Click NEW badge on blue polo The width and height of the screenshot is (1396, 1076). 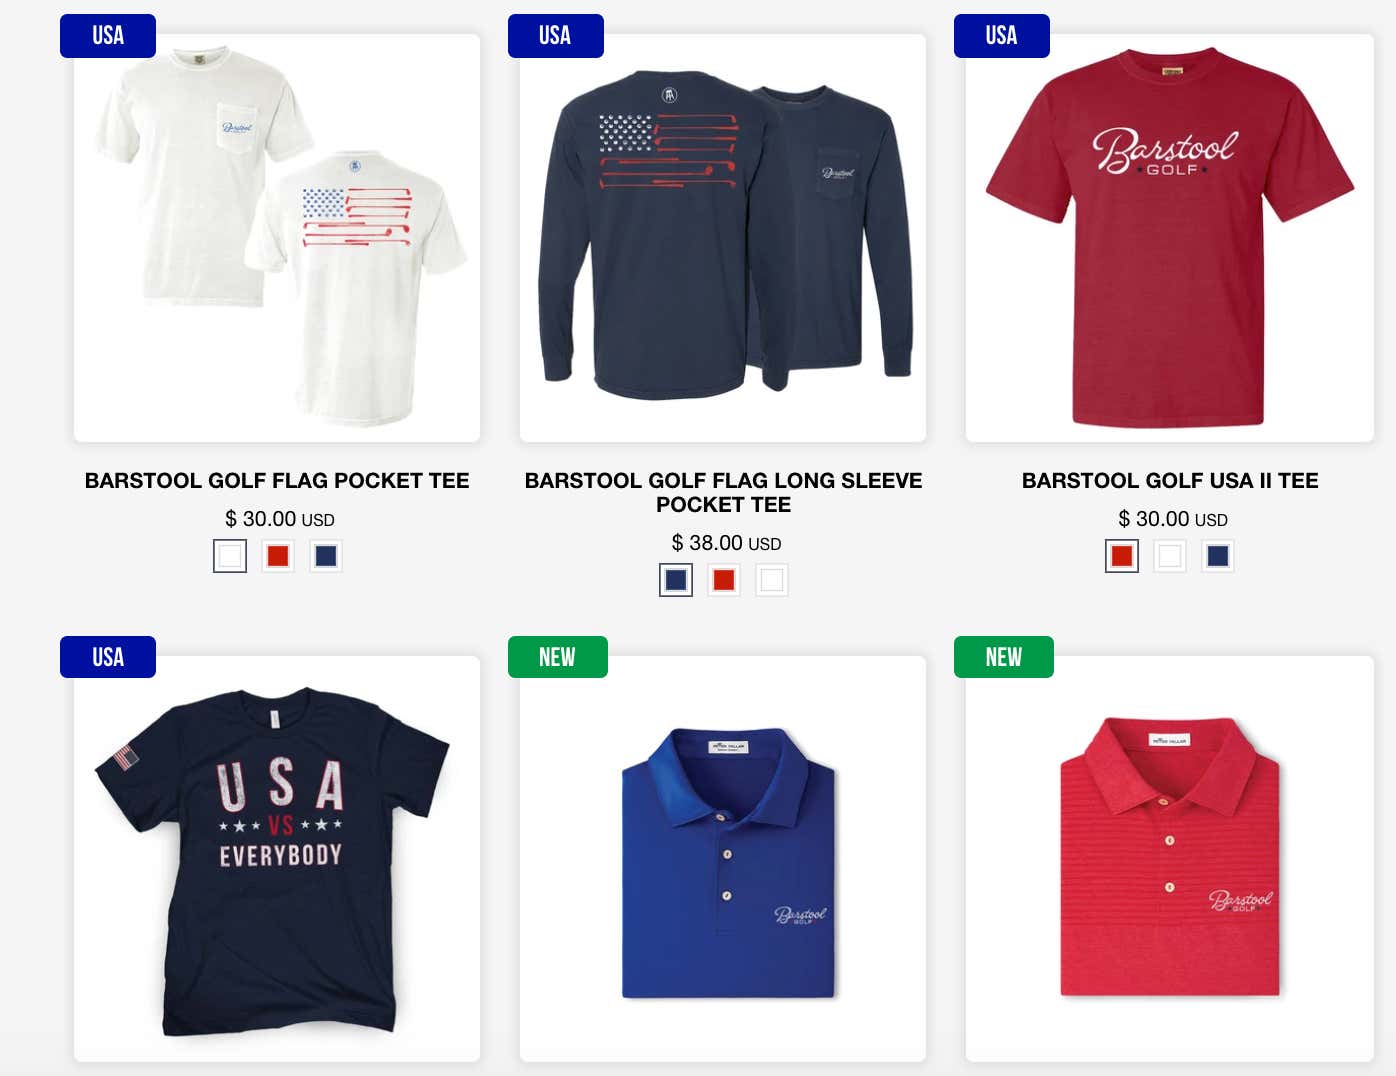[x=558, y=657]
